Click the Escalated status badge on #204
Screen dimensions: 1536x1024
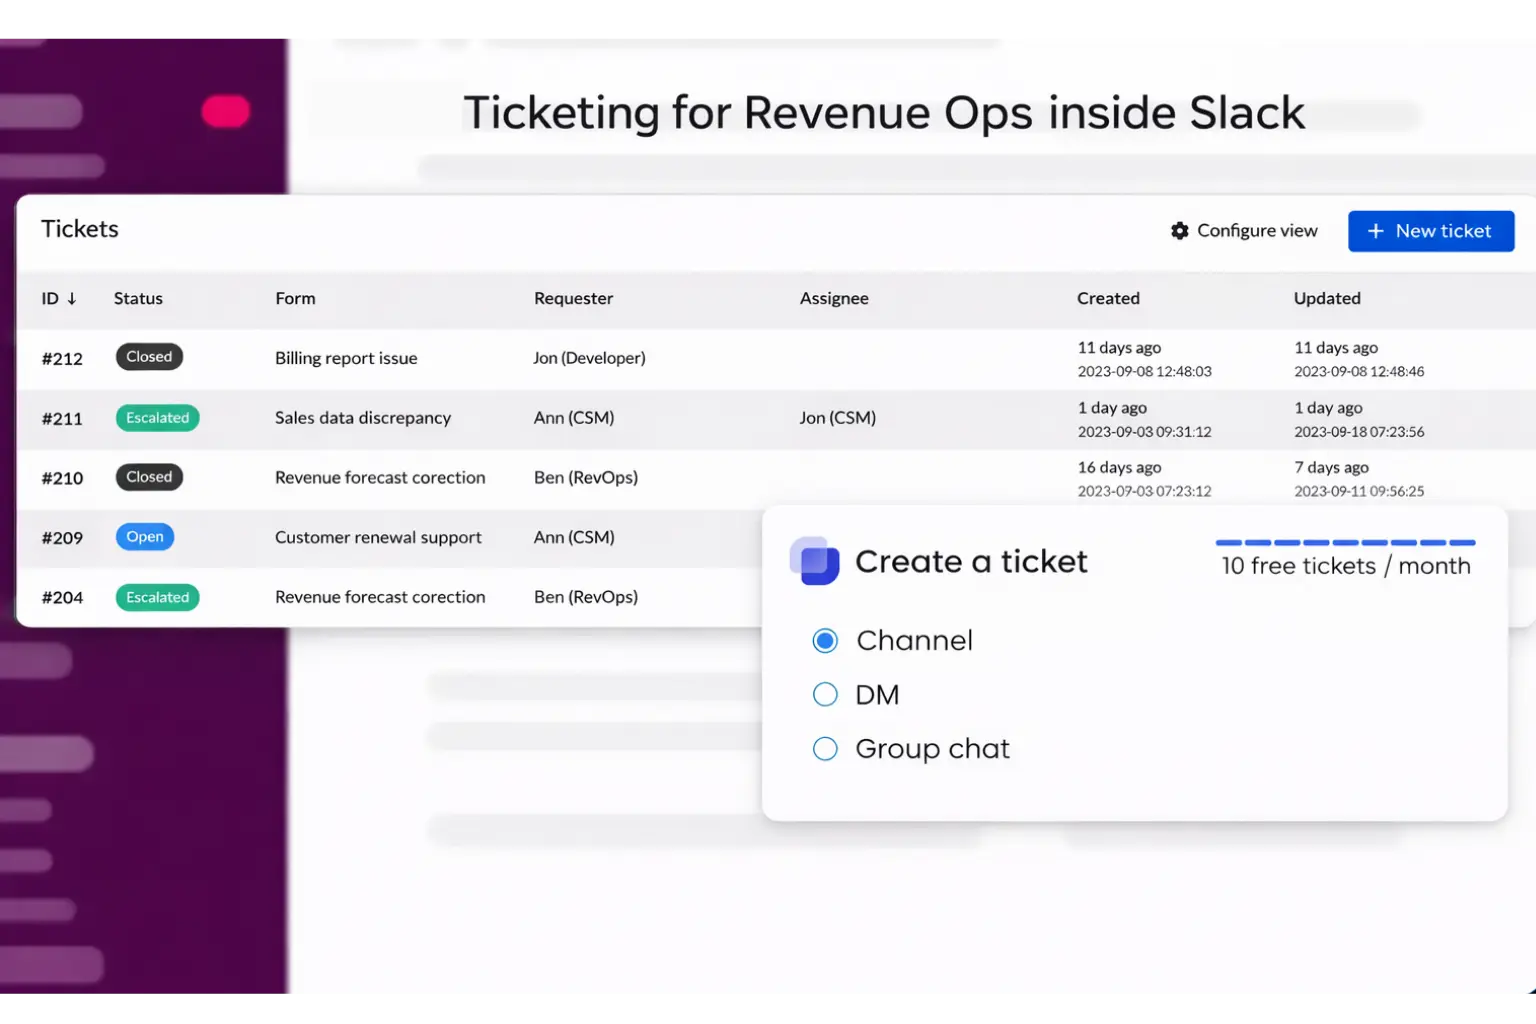point(158,597)
